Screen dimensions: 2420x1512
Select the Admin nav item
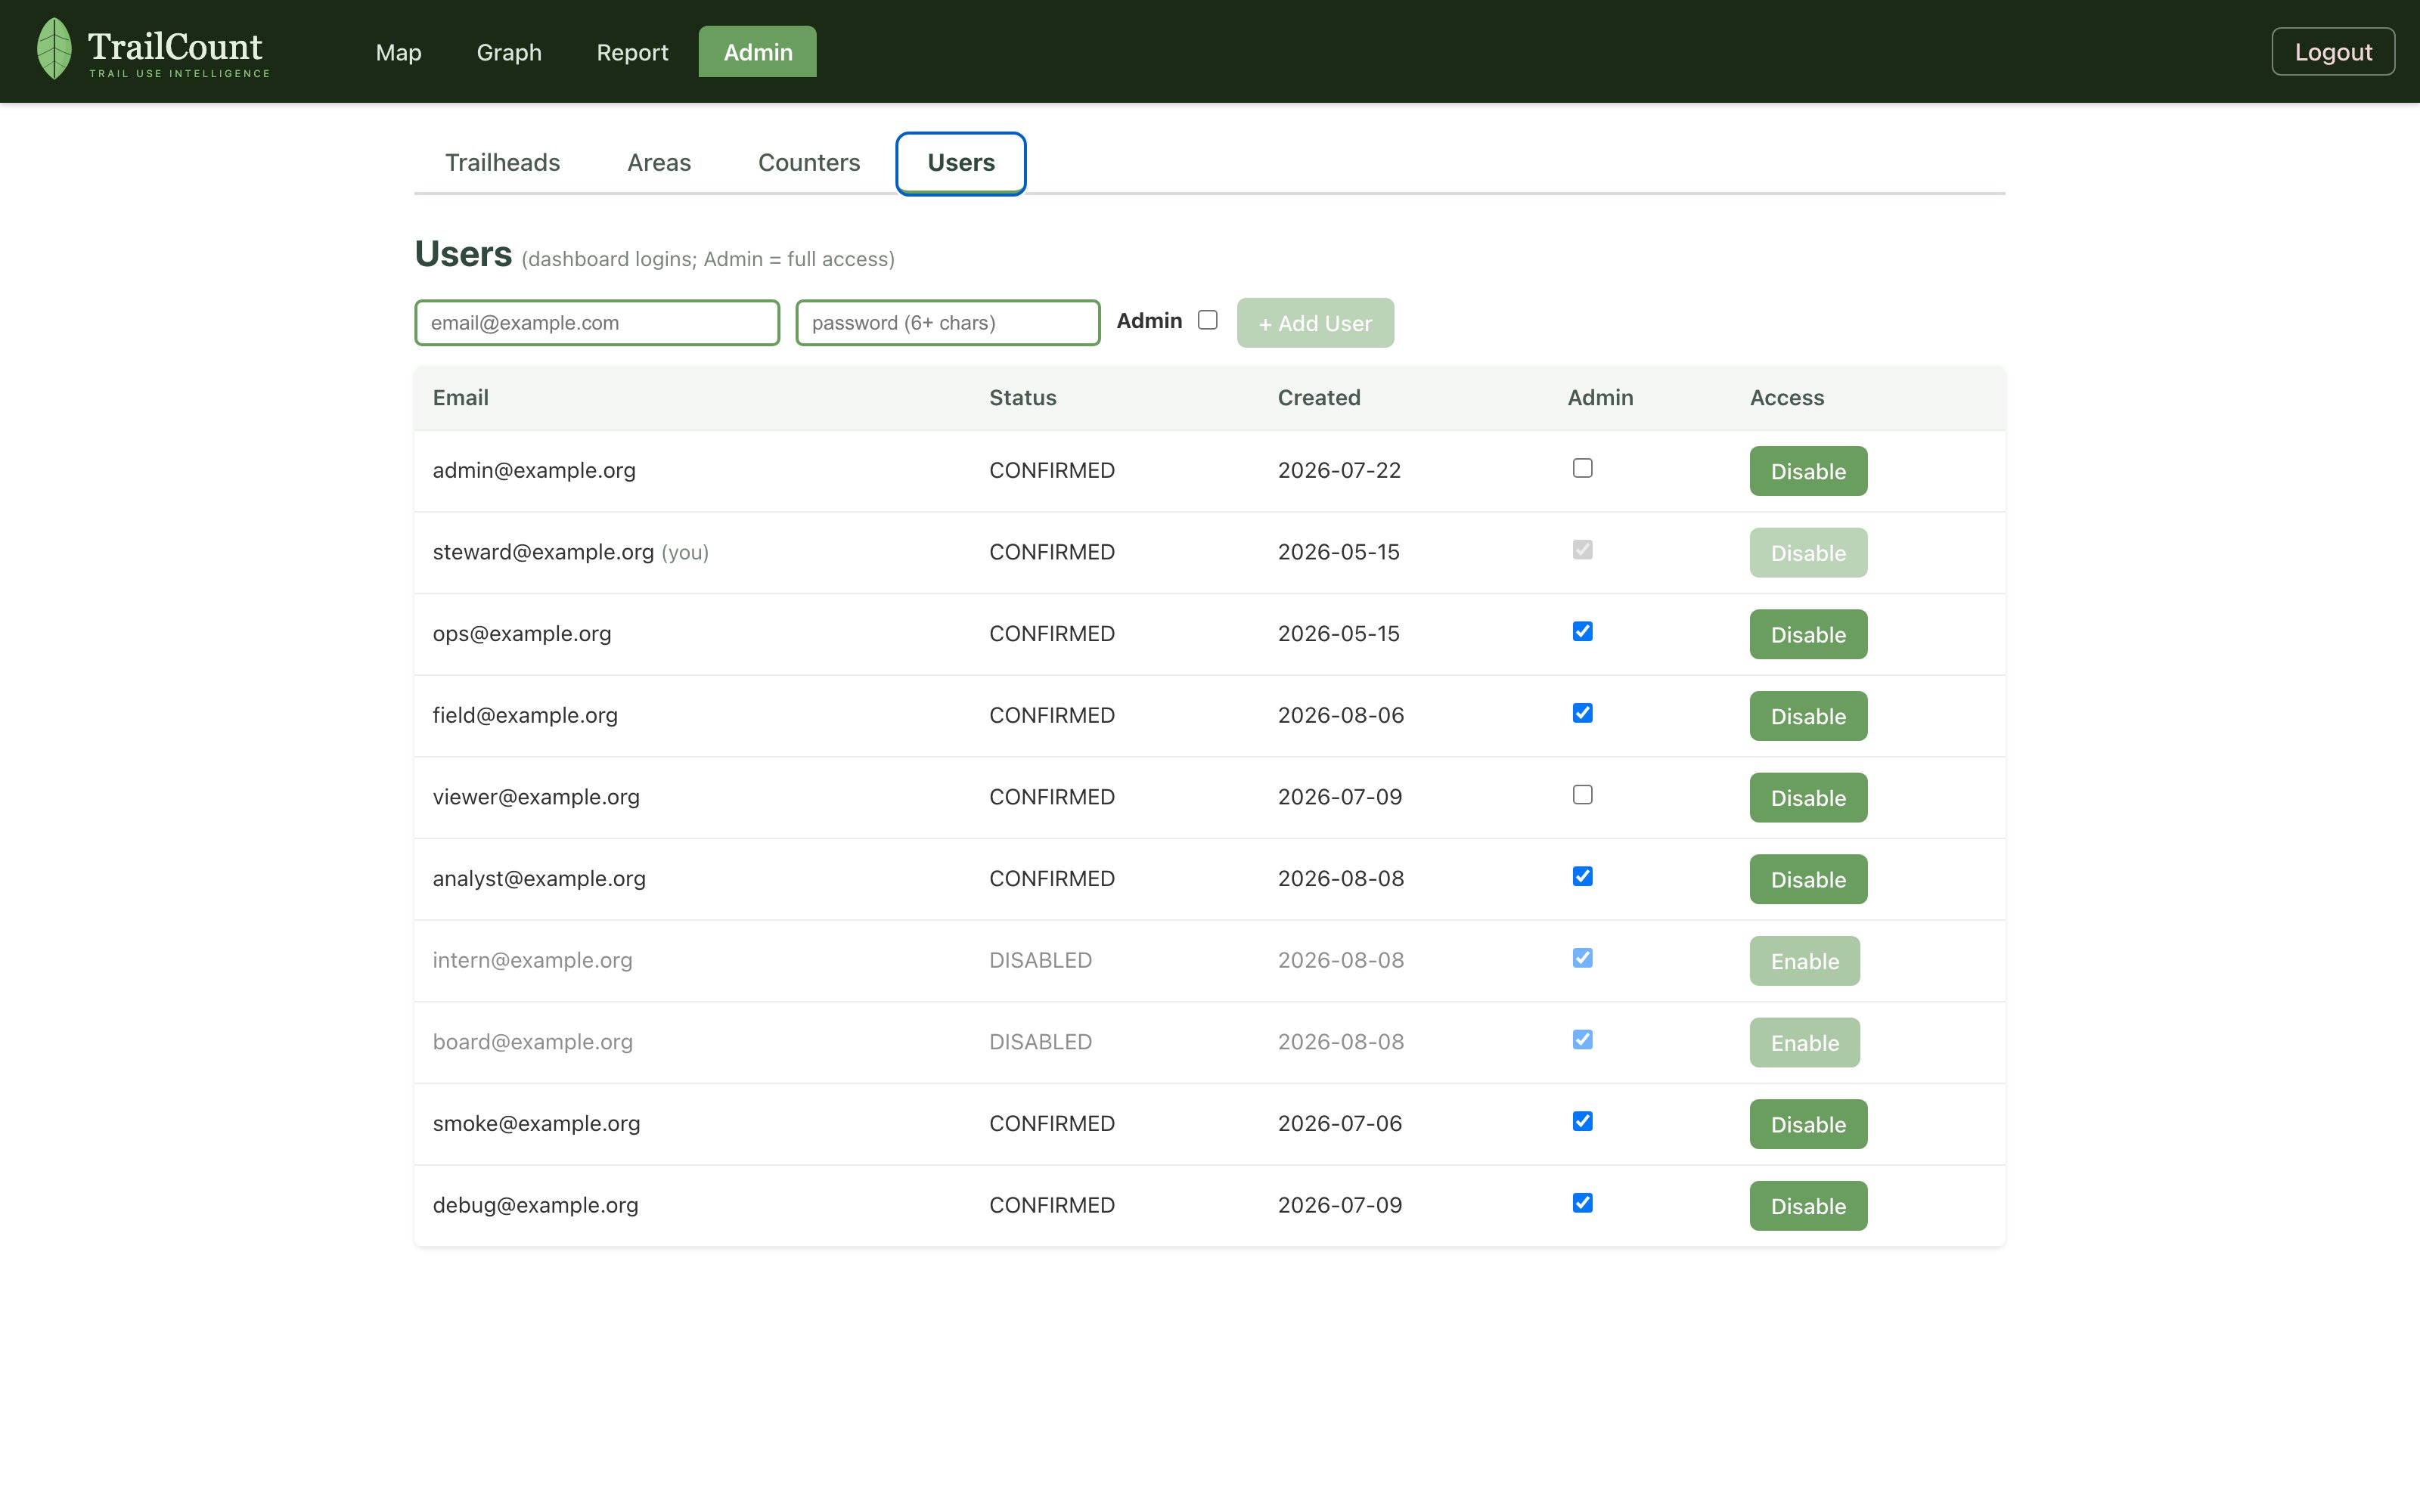(757, 52)
